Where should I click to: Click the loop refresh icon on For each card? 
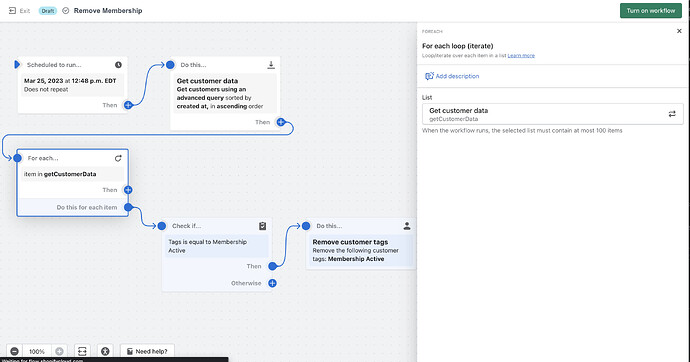pos(118,158)
